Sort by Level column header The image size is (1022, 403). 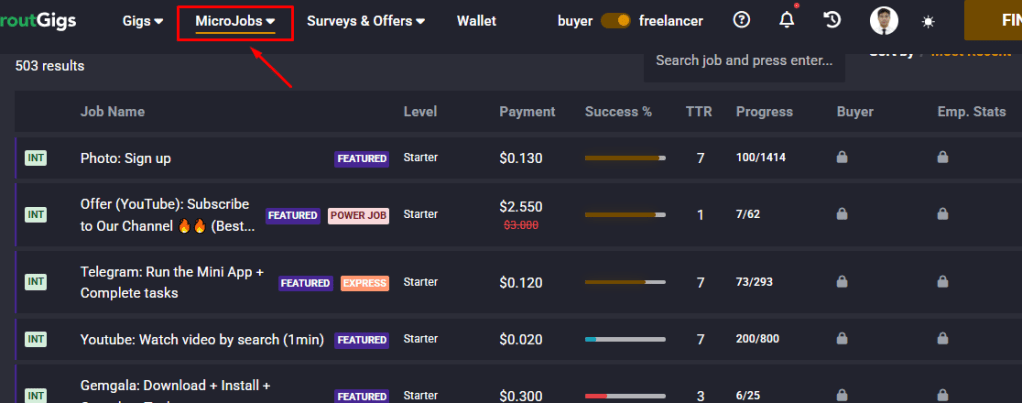420,112
